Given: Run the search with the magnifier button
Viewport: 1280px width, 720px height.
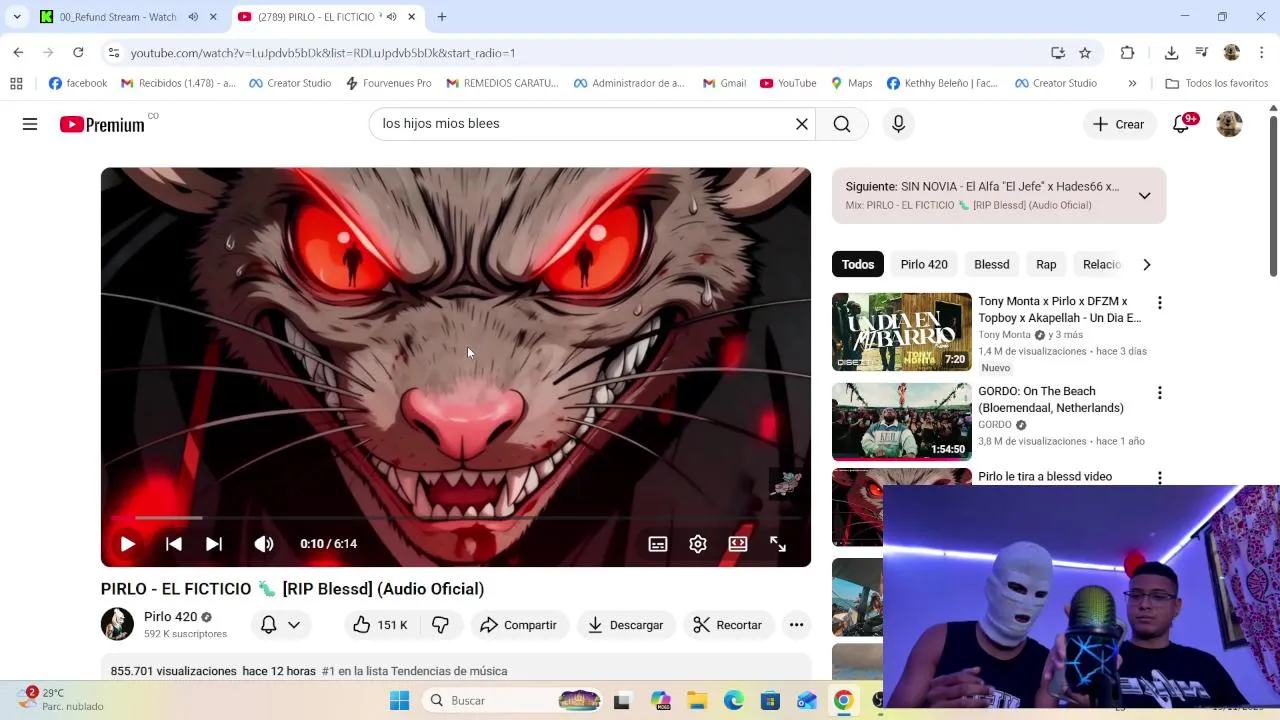Looking at the screenshot, I should pos(842,124).
